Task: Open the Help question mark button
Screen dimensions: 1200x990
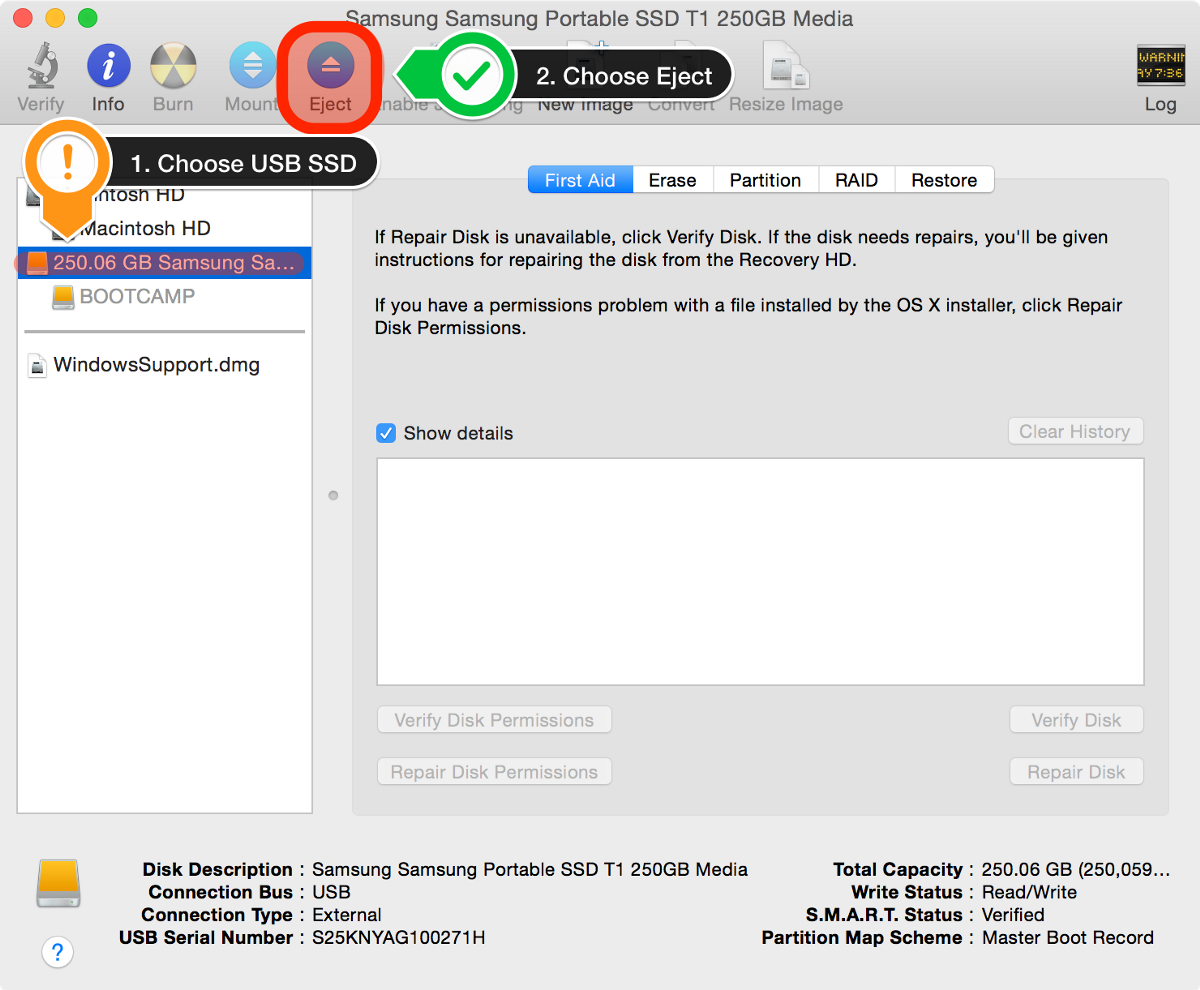Action: pos(58,952)
